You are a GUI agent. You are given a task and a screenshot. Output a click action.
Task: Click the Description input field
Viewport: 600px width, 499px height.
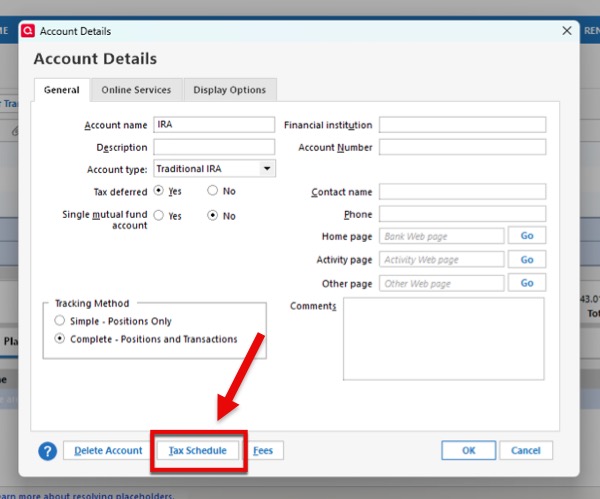point(214,147)
